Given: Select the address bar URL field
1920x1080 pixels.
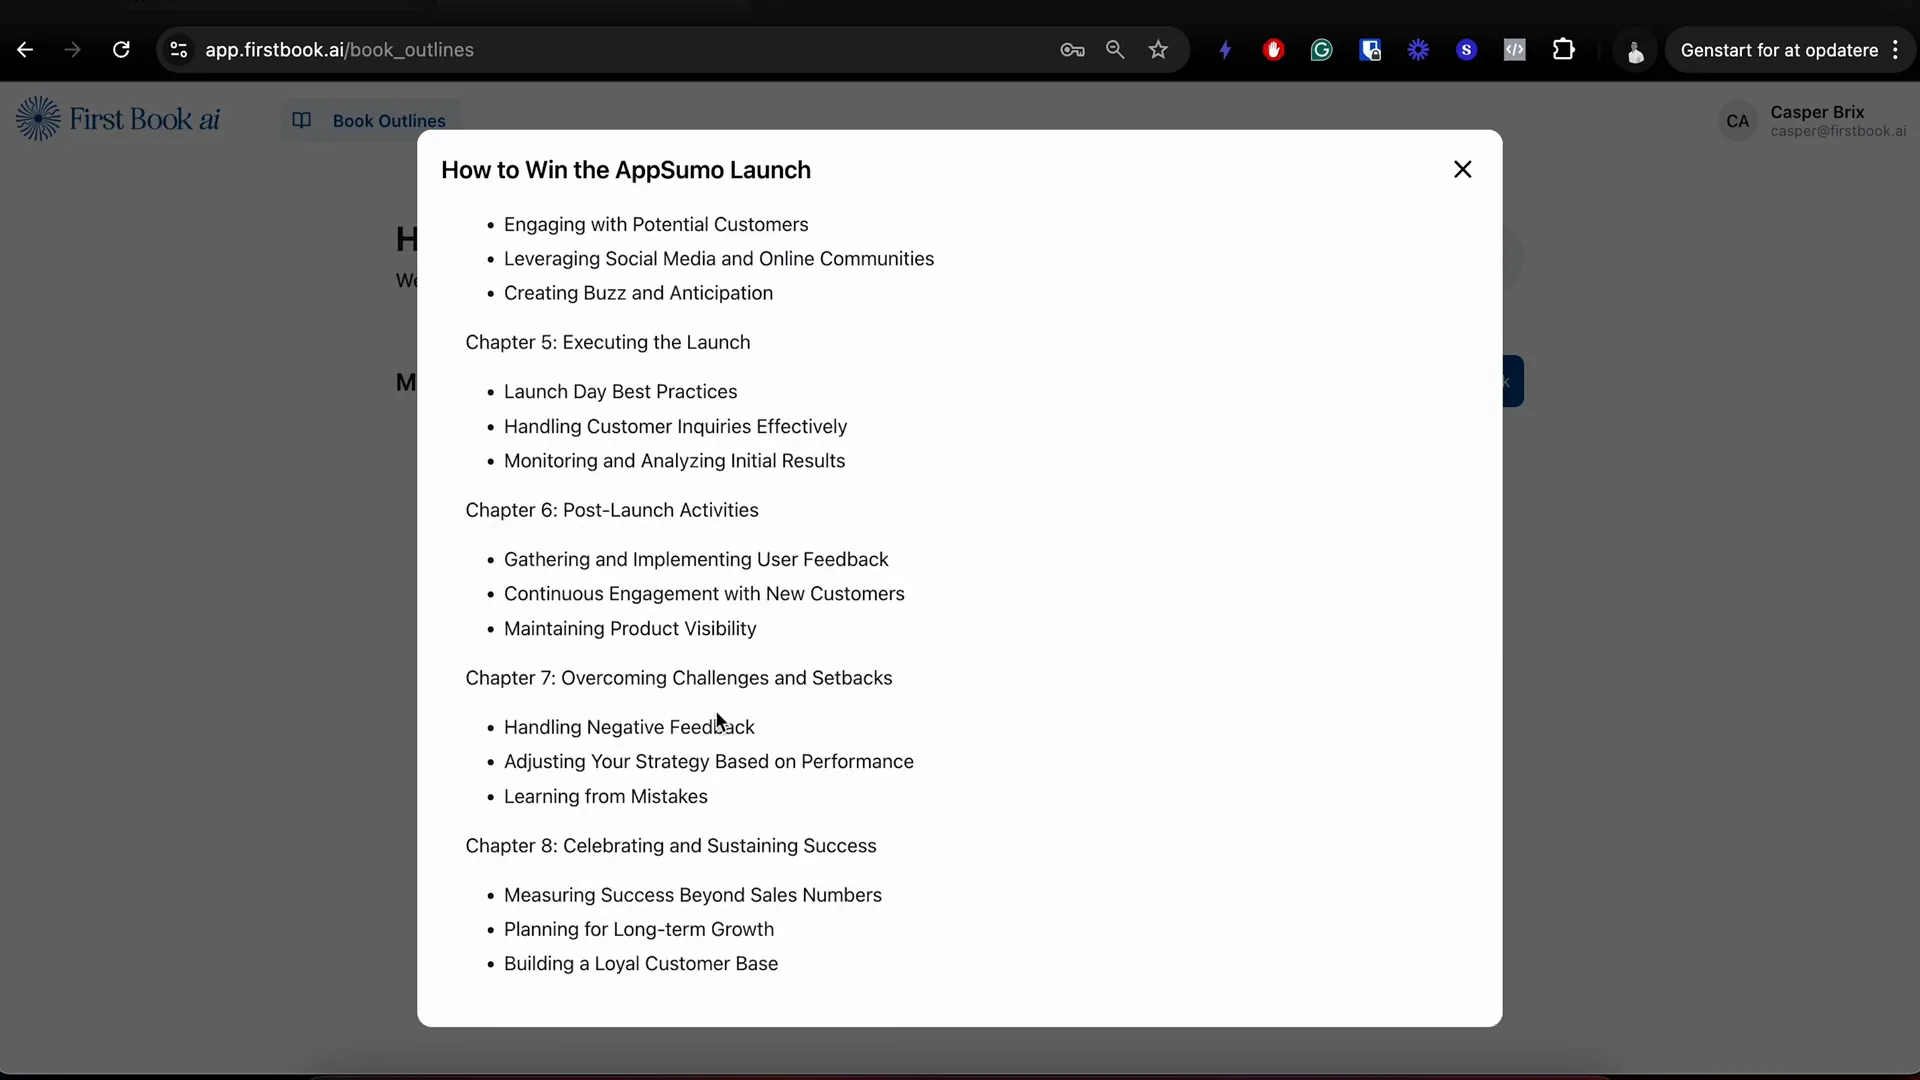Looking at the screenshot, I should pyautogui.click(x=339, y=49).
